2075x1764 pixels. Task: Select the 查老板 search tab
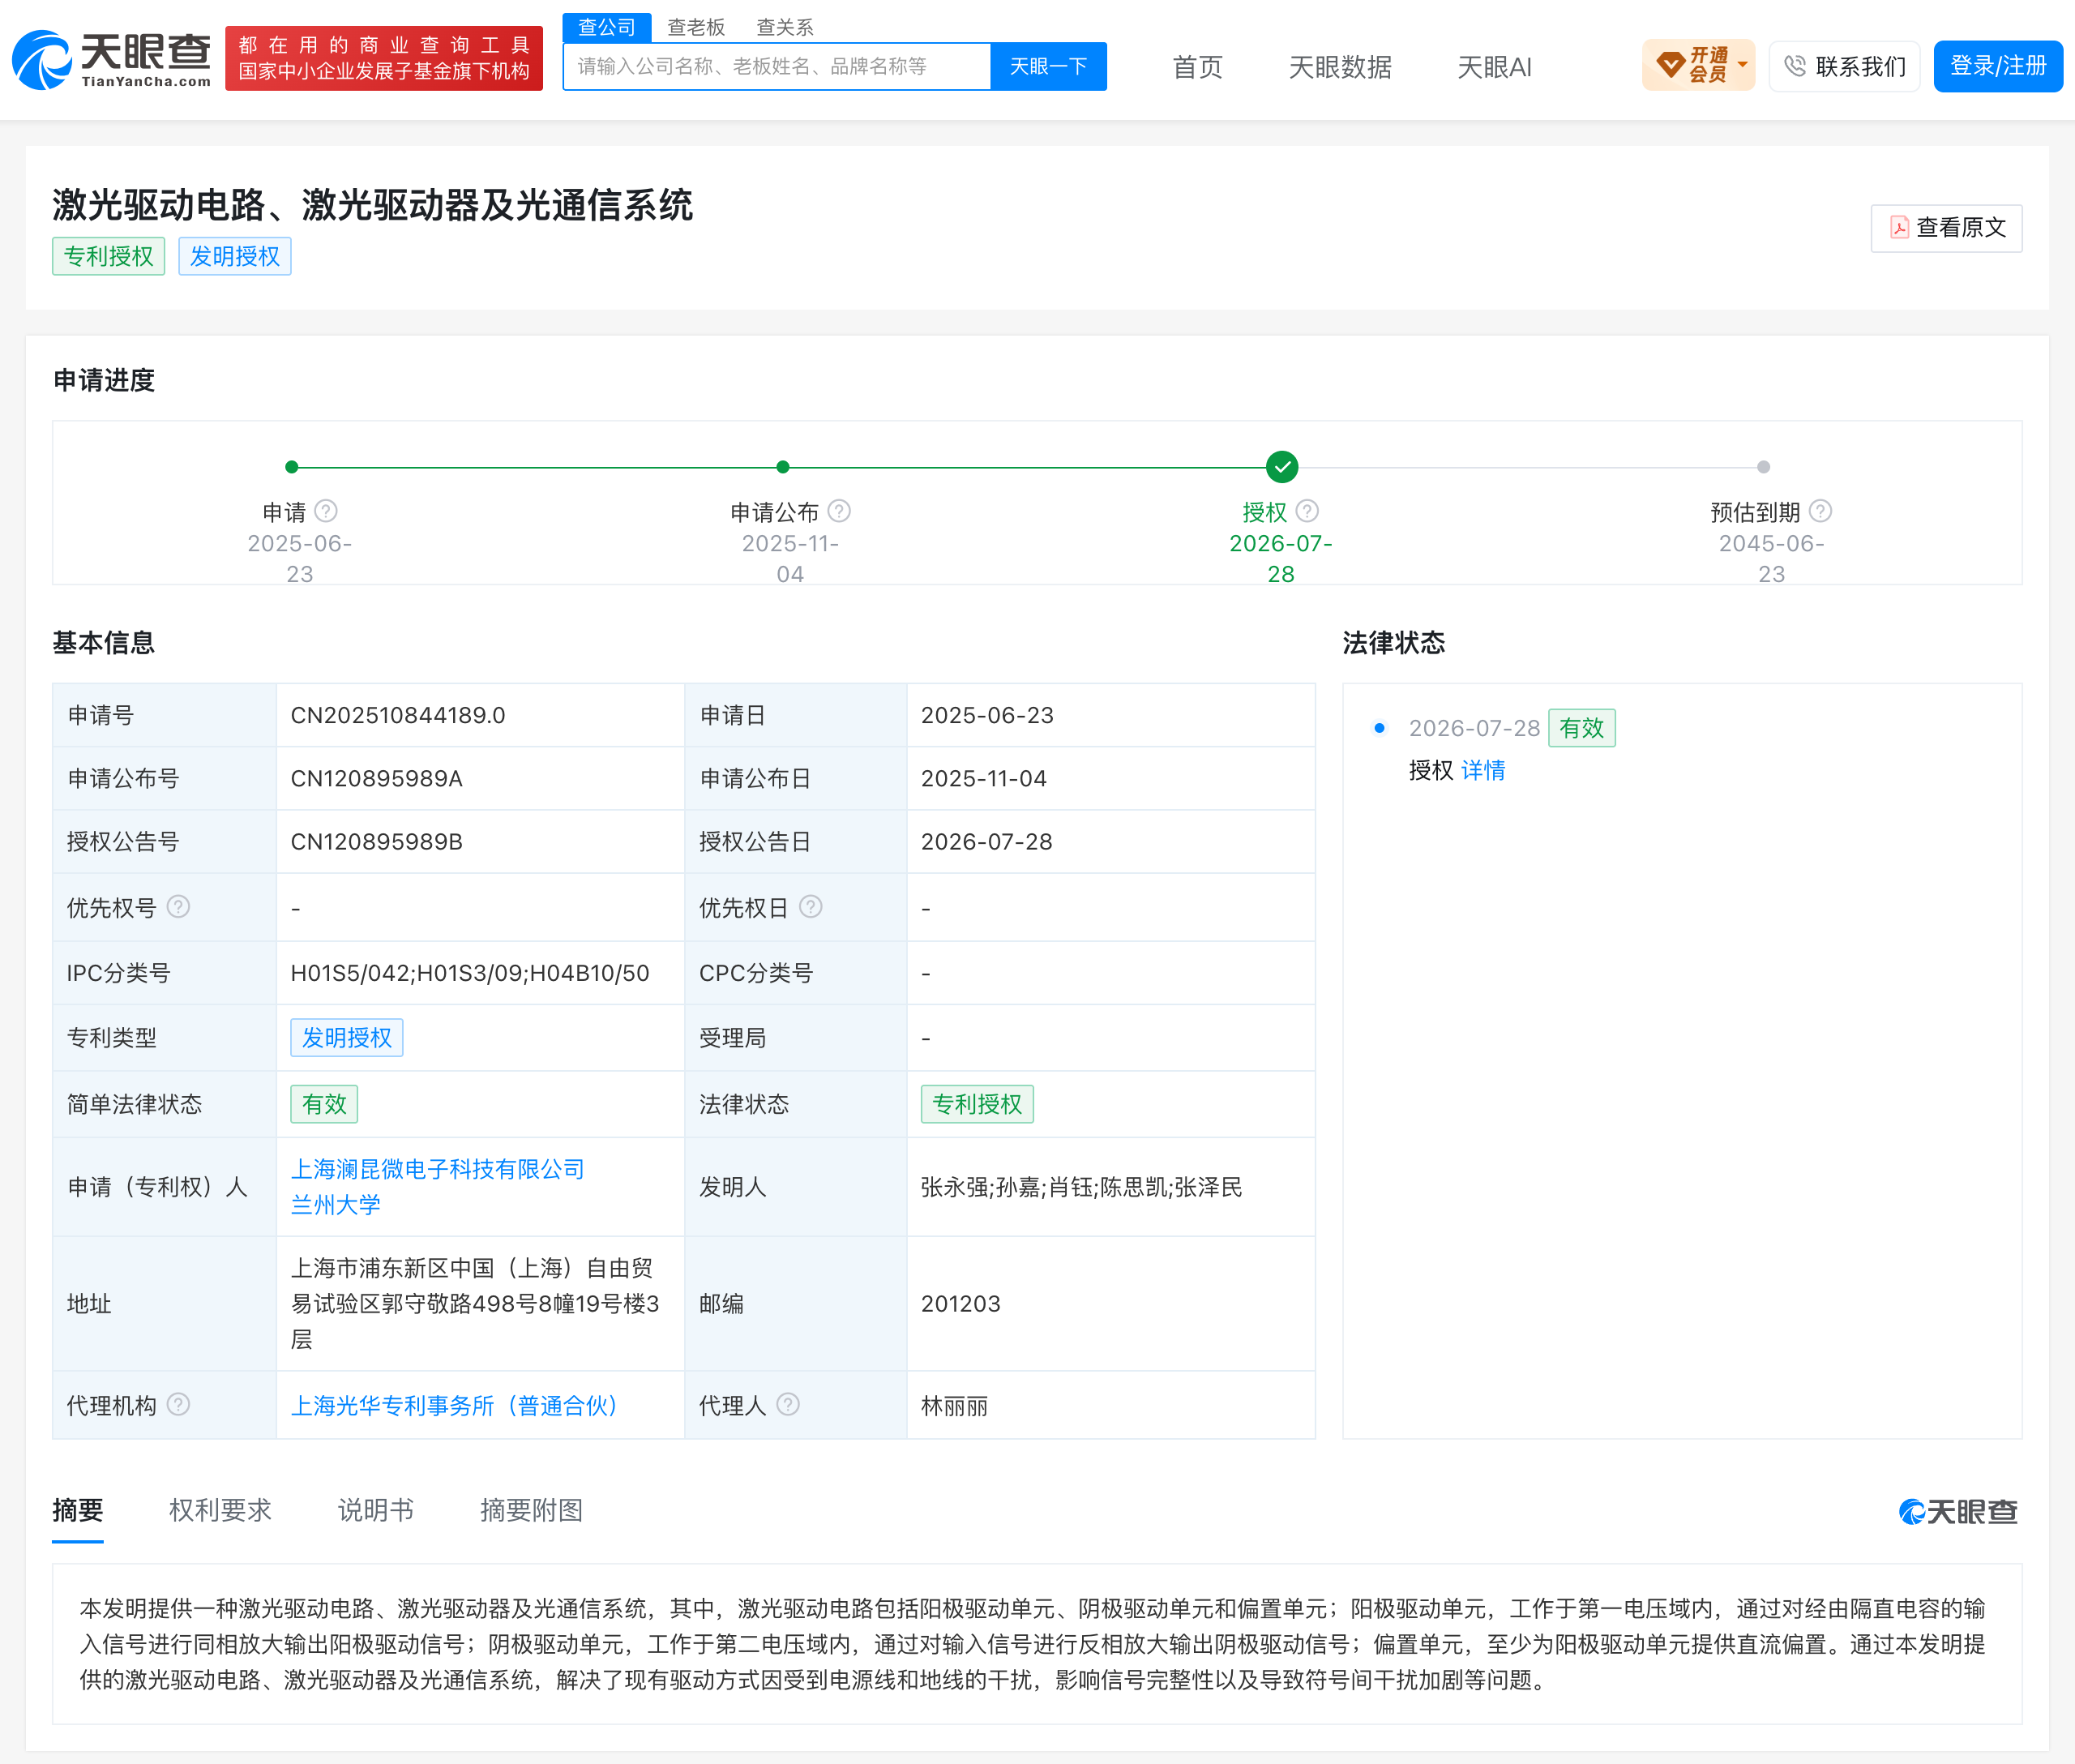696,27
